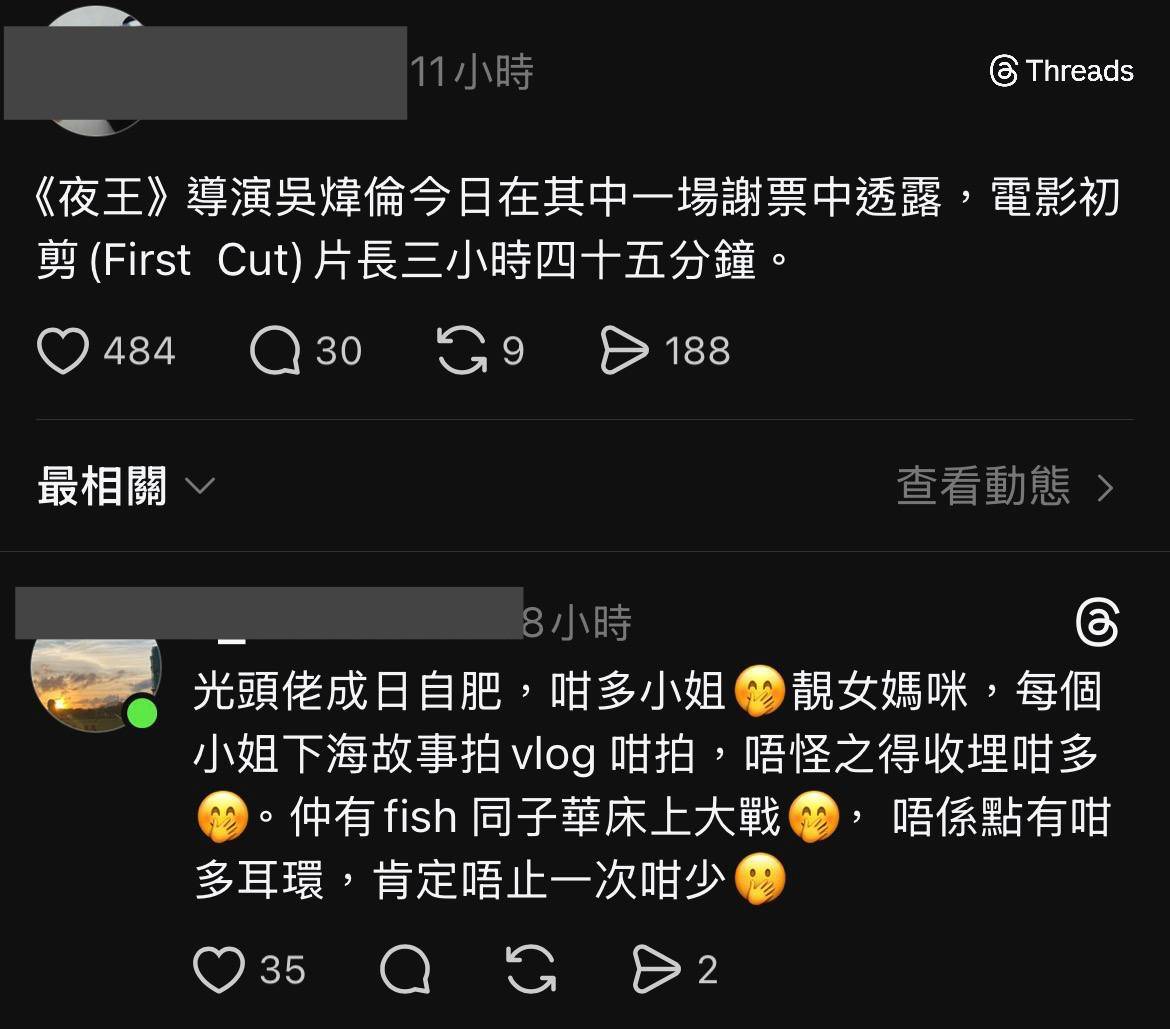Open the Threads logo at top right
The width and height of the screenshot is (1170, 1029).
click(x=1061, y=71)
